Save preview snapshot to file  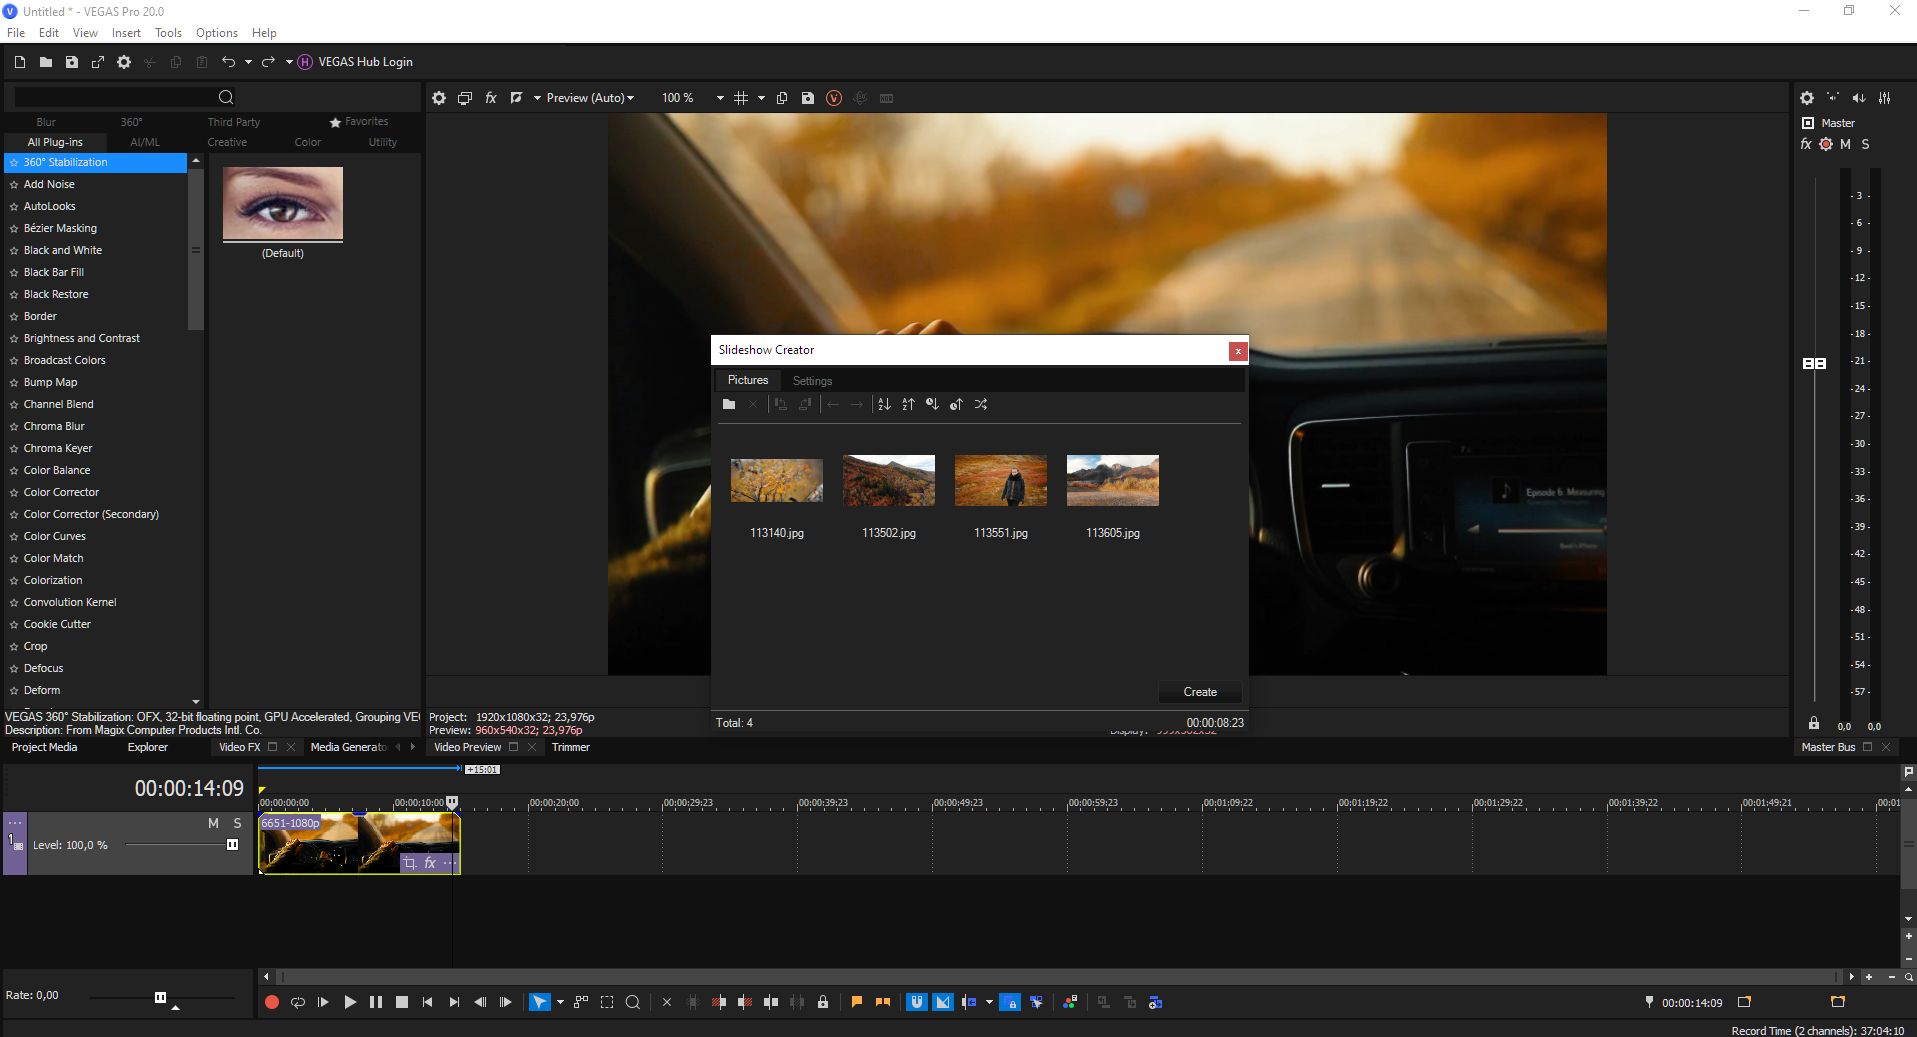pos(808,98)
